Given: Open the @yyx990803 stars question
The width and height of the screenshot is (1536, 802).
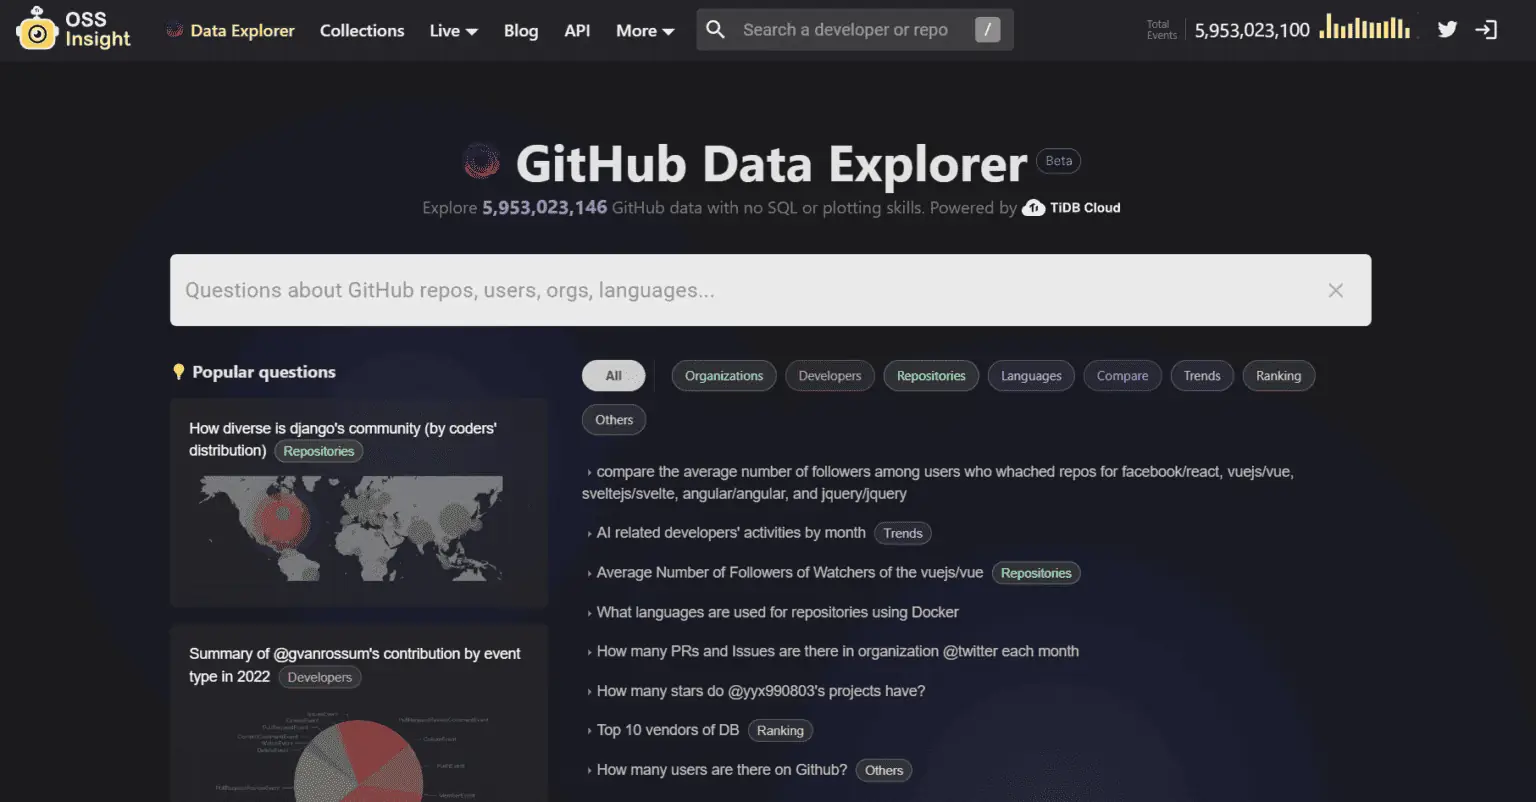Looking at the screenshot, I should (760, 691).
